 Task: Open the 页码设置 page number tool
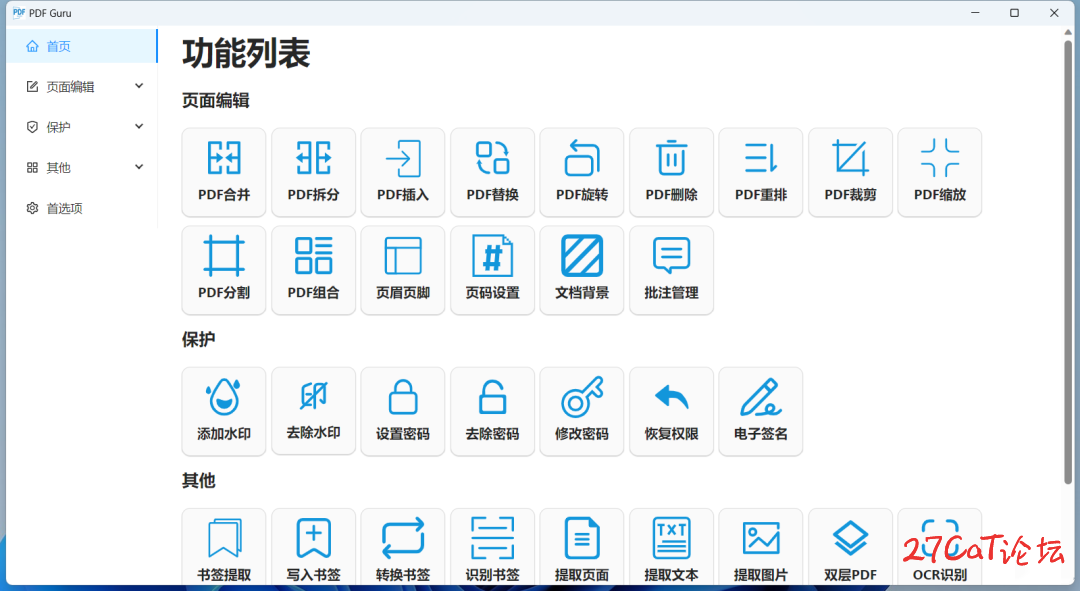[x=492, y=270]
